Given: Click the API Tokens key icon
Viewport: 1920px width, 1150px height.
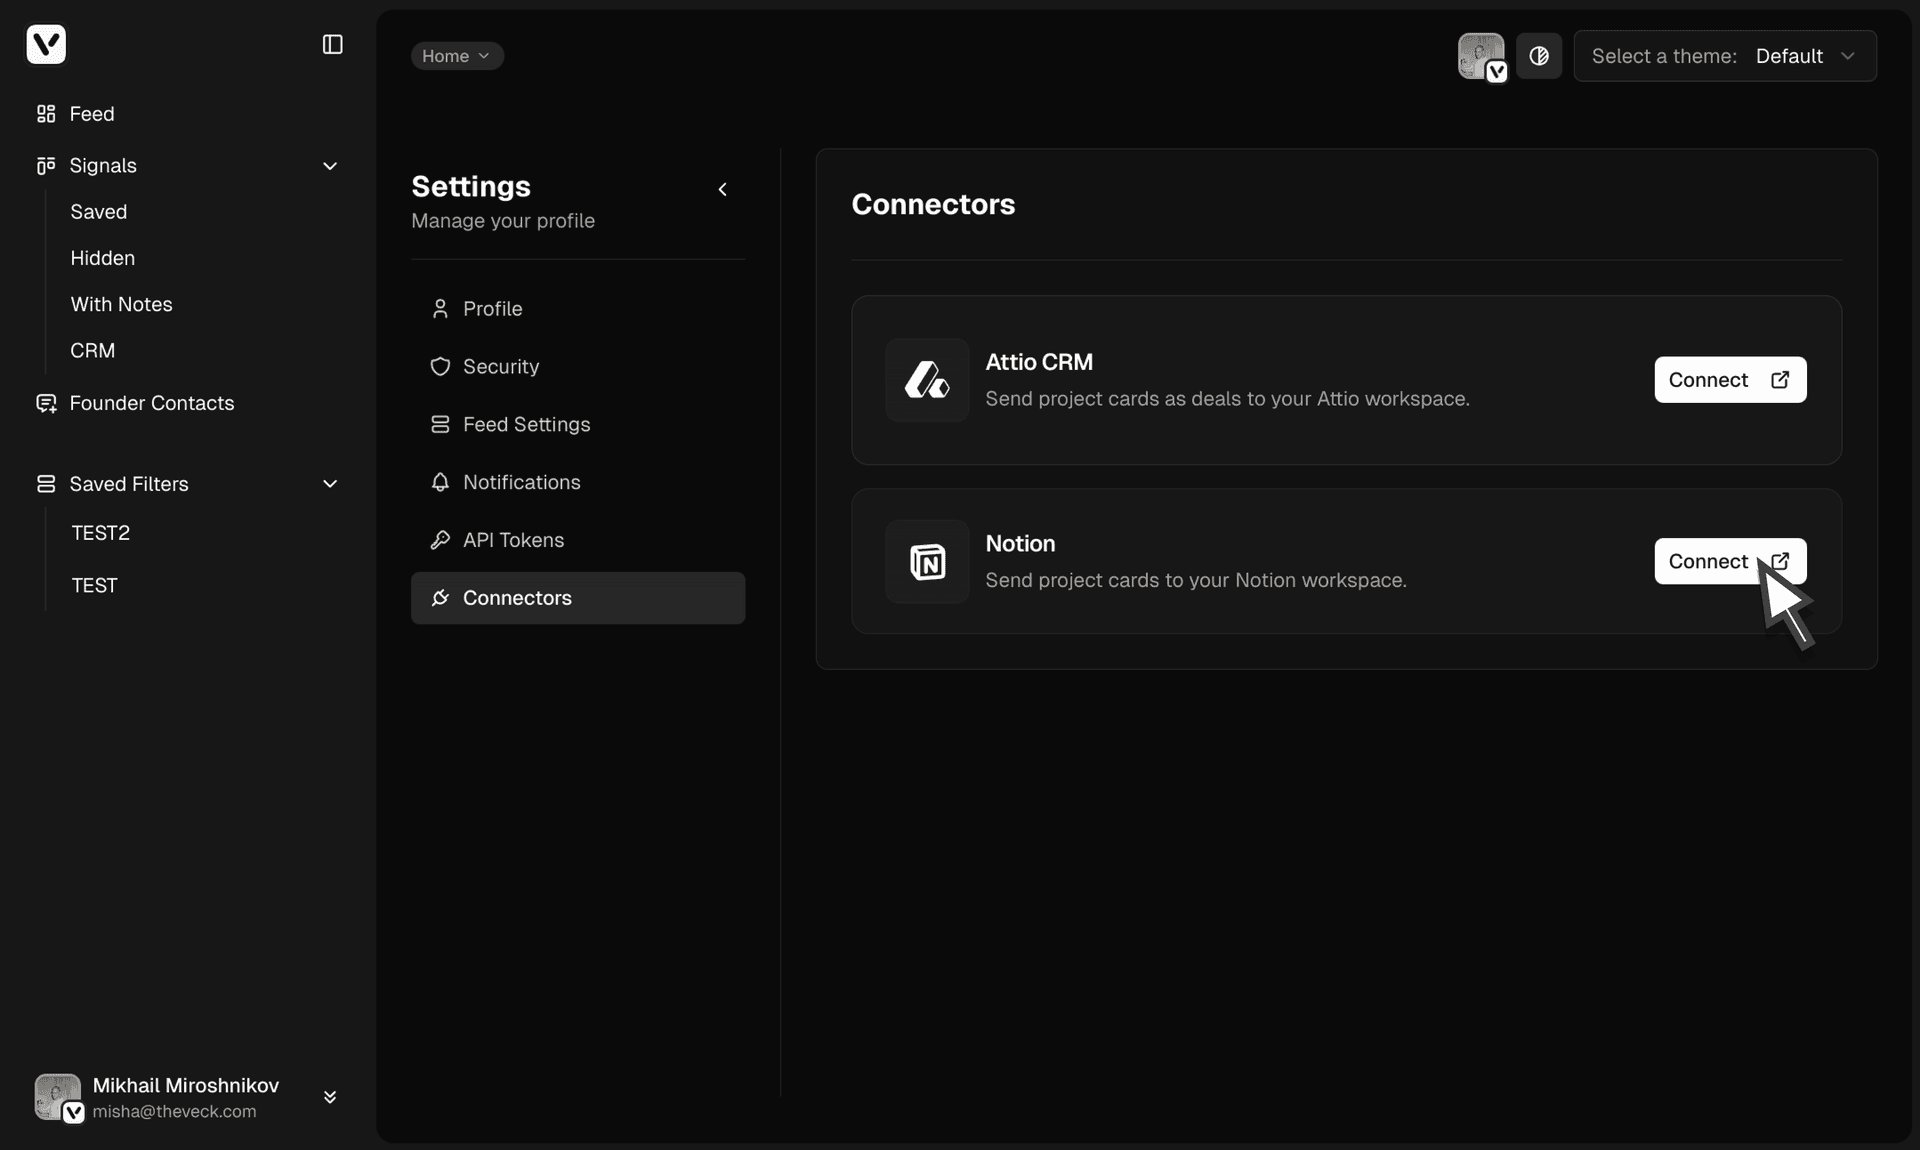Looking at the screenshot, I should [440, 540].
